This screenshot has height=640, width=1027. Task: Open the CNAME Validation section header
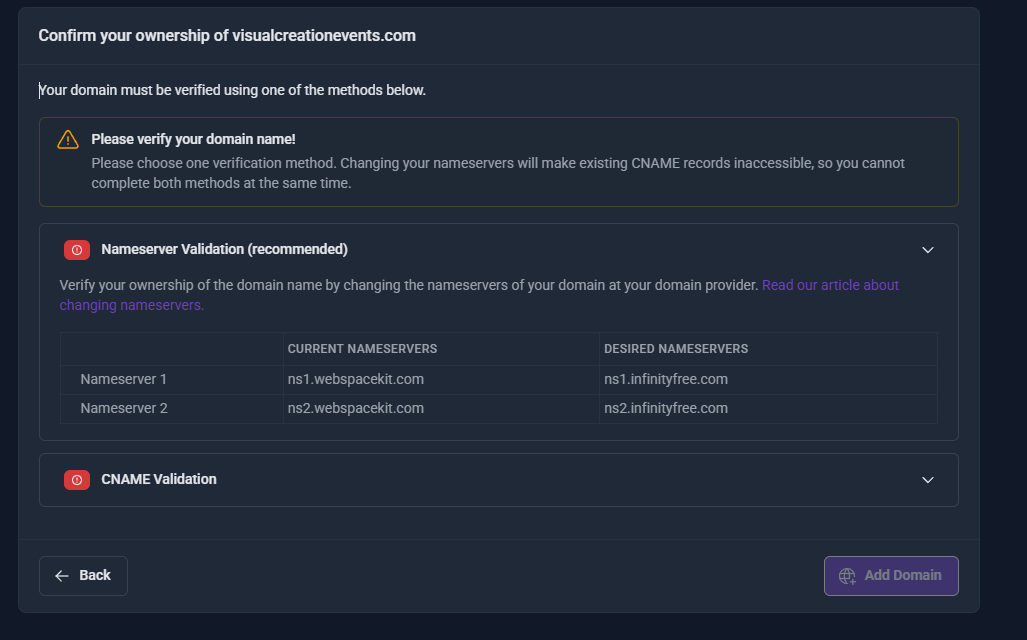[x=159, y=479]
